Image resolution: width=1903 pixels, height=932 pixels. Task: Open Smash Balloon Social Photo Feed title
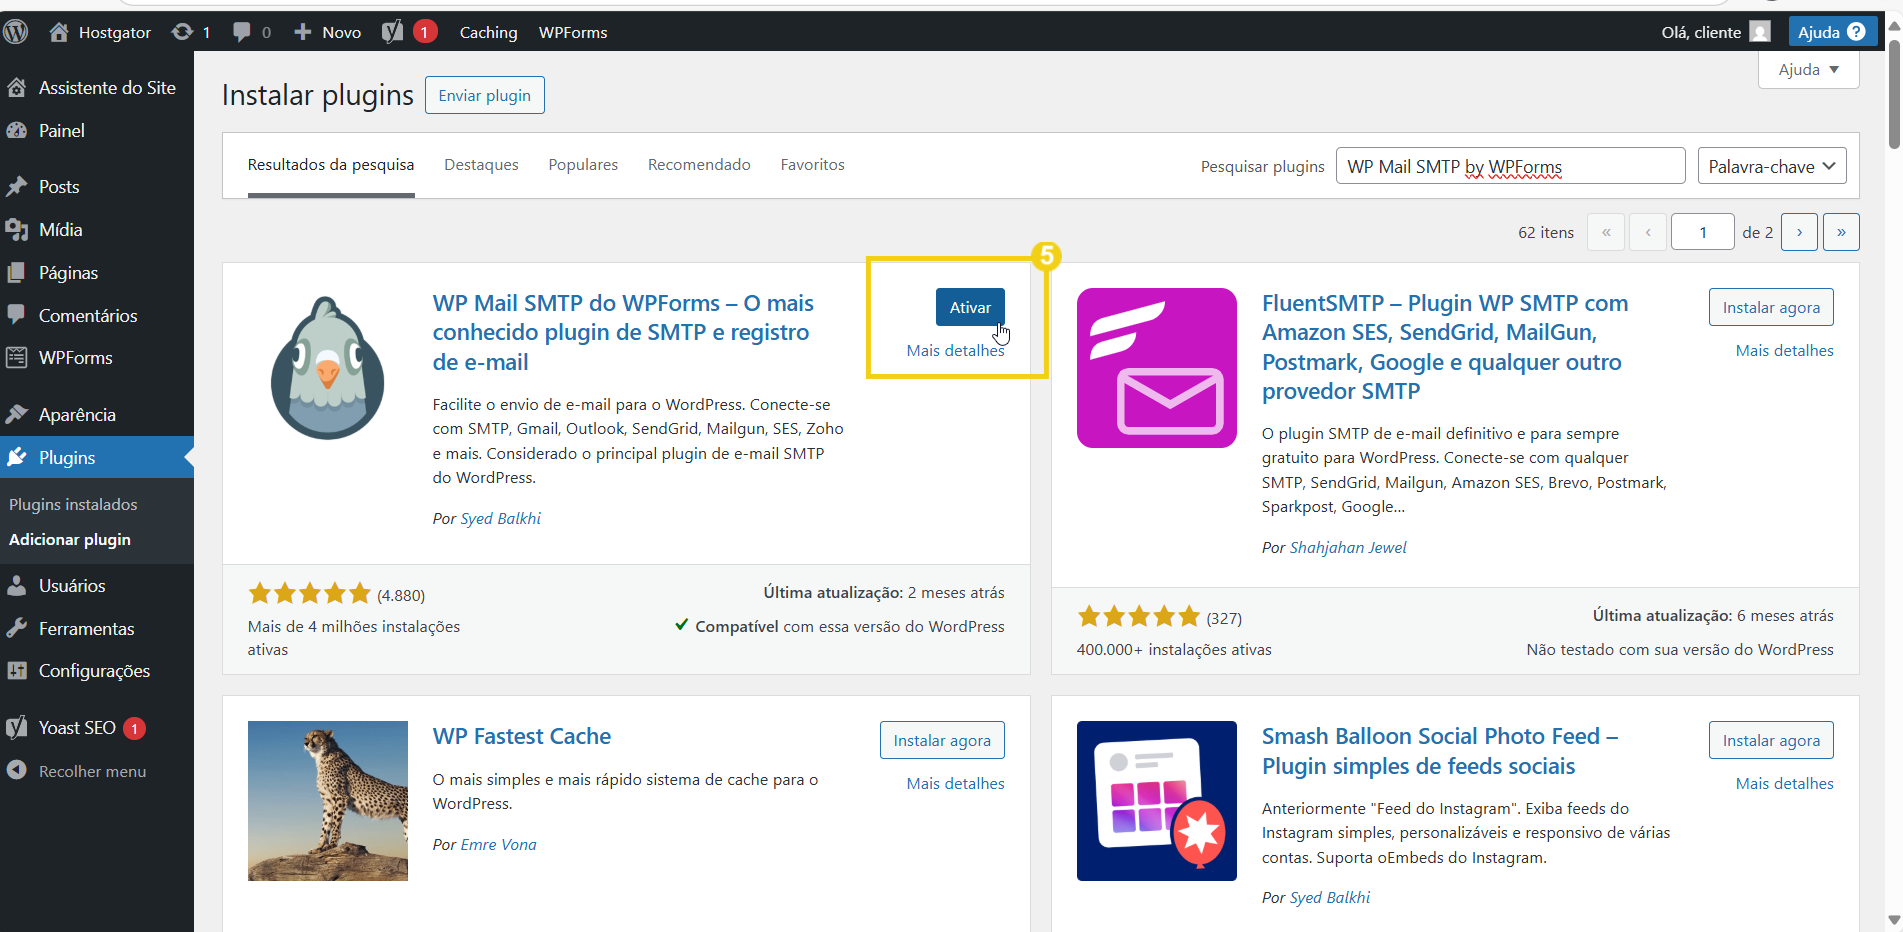[1440, 751]
